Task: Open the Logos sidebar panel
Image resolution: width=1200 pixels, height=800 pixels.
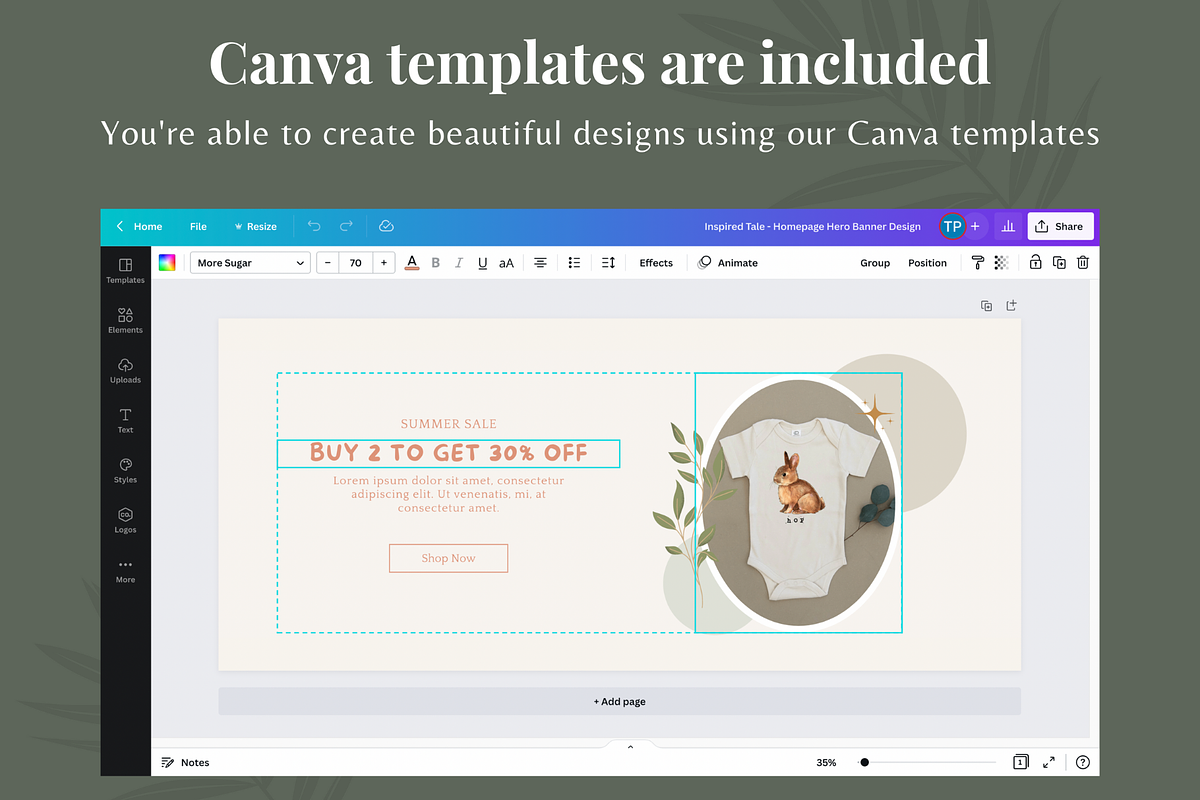Action: (125, 520)
